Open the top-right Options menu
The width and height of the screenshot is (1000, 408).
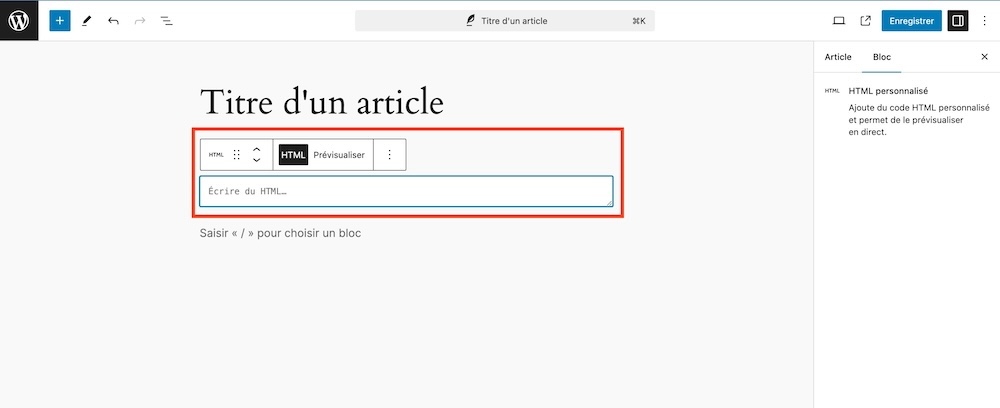coord(984,21)
